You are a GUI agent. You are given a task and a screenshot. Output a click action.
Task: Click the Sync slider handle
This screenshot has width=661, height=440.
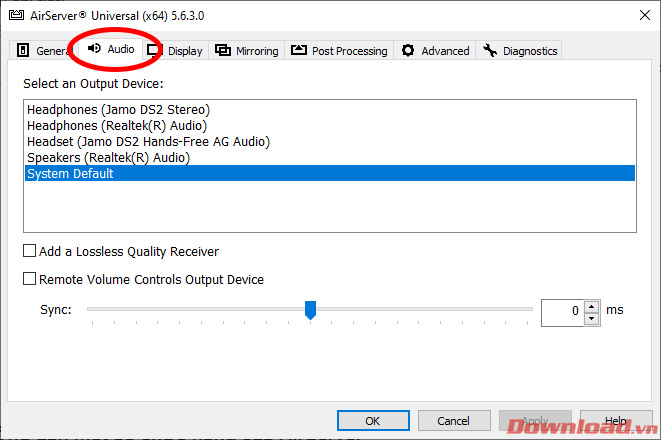pyautogui.click(x=310, y=311)
